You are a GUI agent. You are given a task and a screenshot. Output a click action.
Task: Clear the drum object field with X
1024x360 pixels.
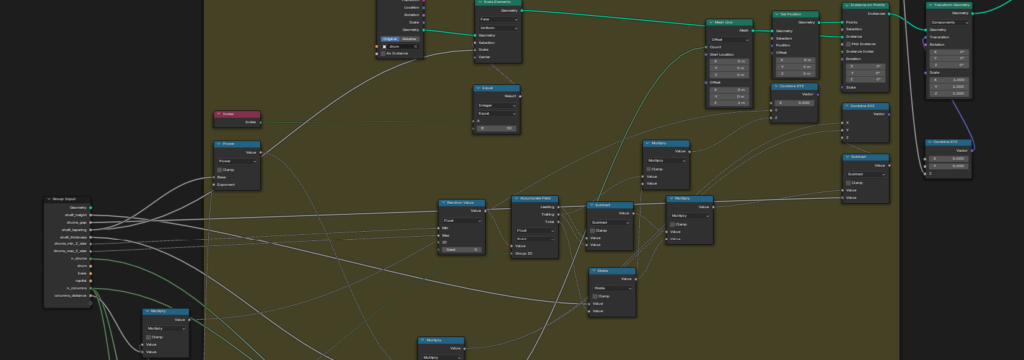[x=416, y=46]
